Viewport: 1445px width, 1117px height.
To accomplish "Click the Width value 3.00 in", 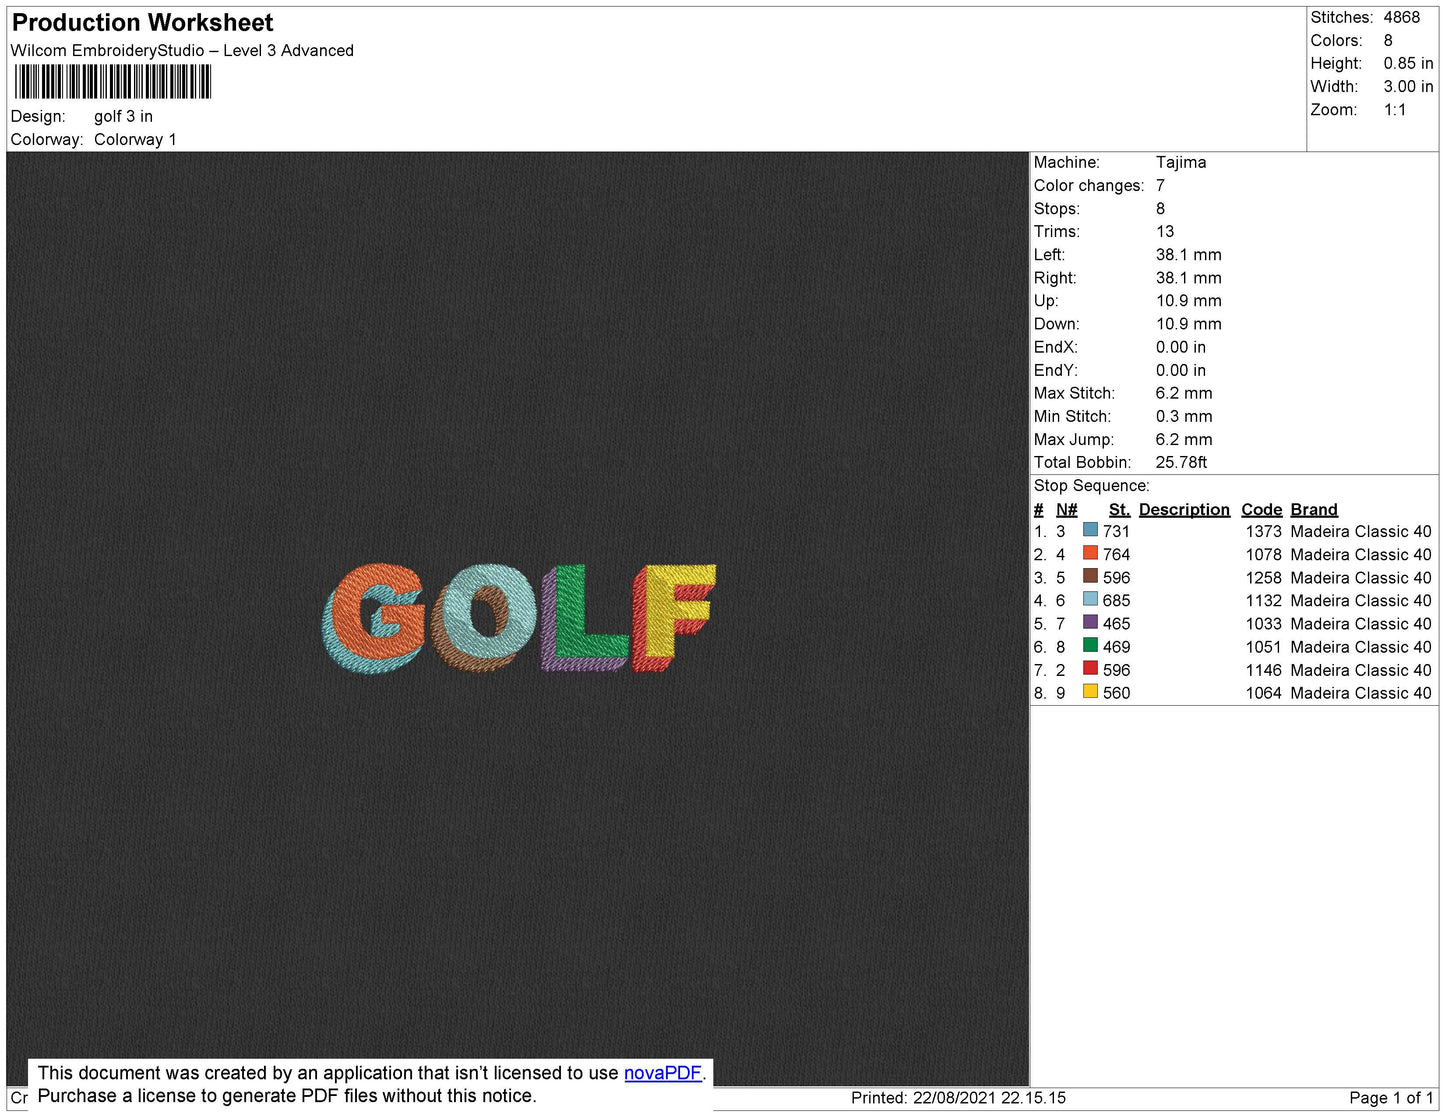I will (x=1408, y=86).
